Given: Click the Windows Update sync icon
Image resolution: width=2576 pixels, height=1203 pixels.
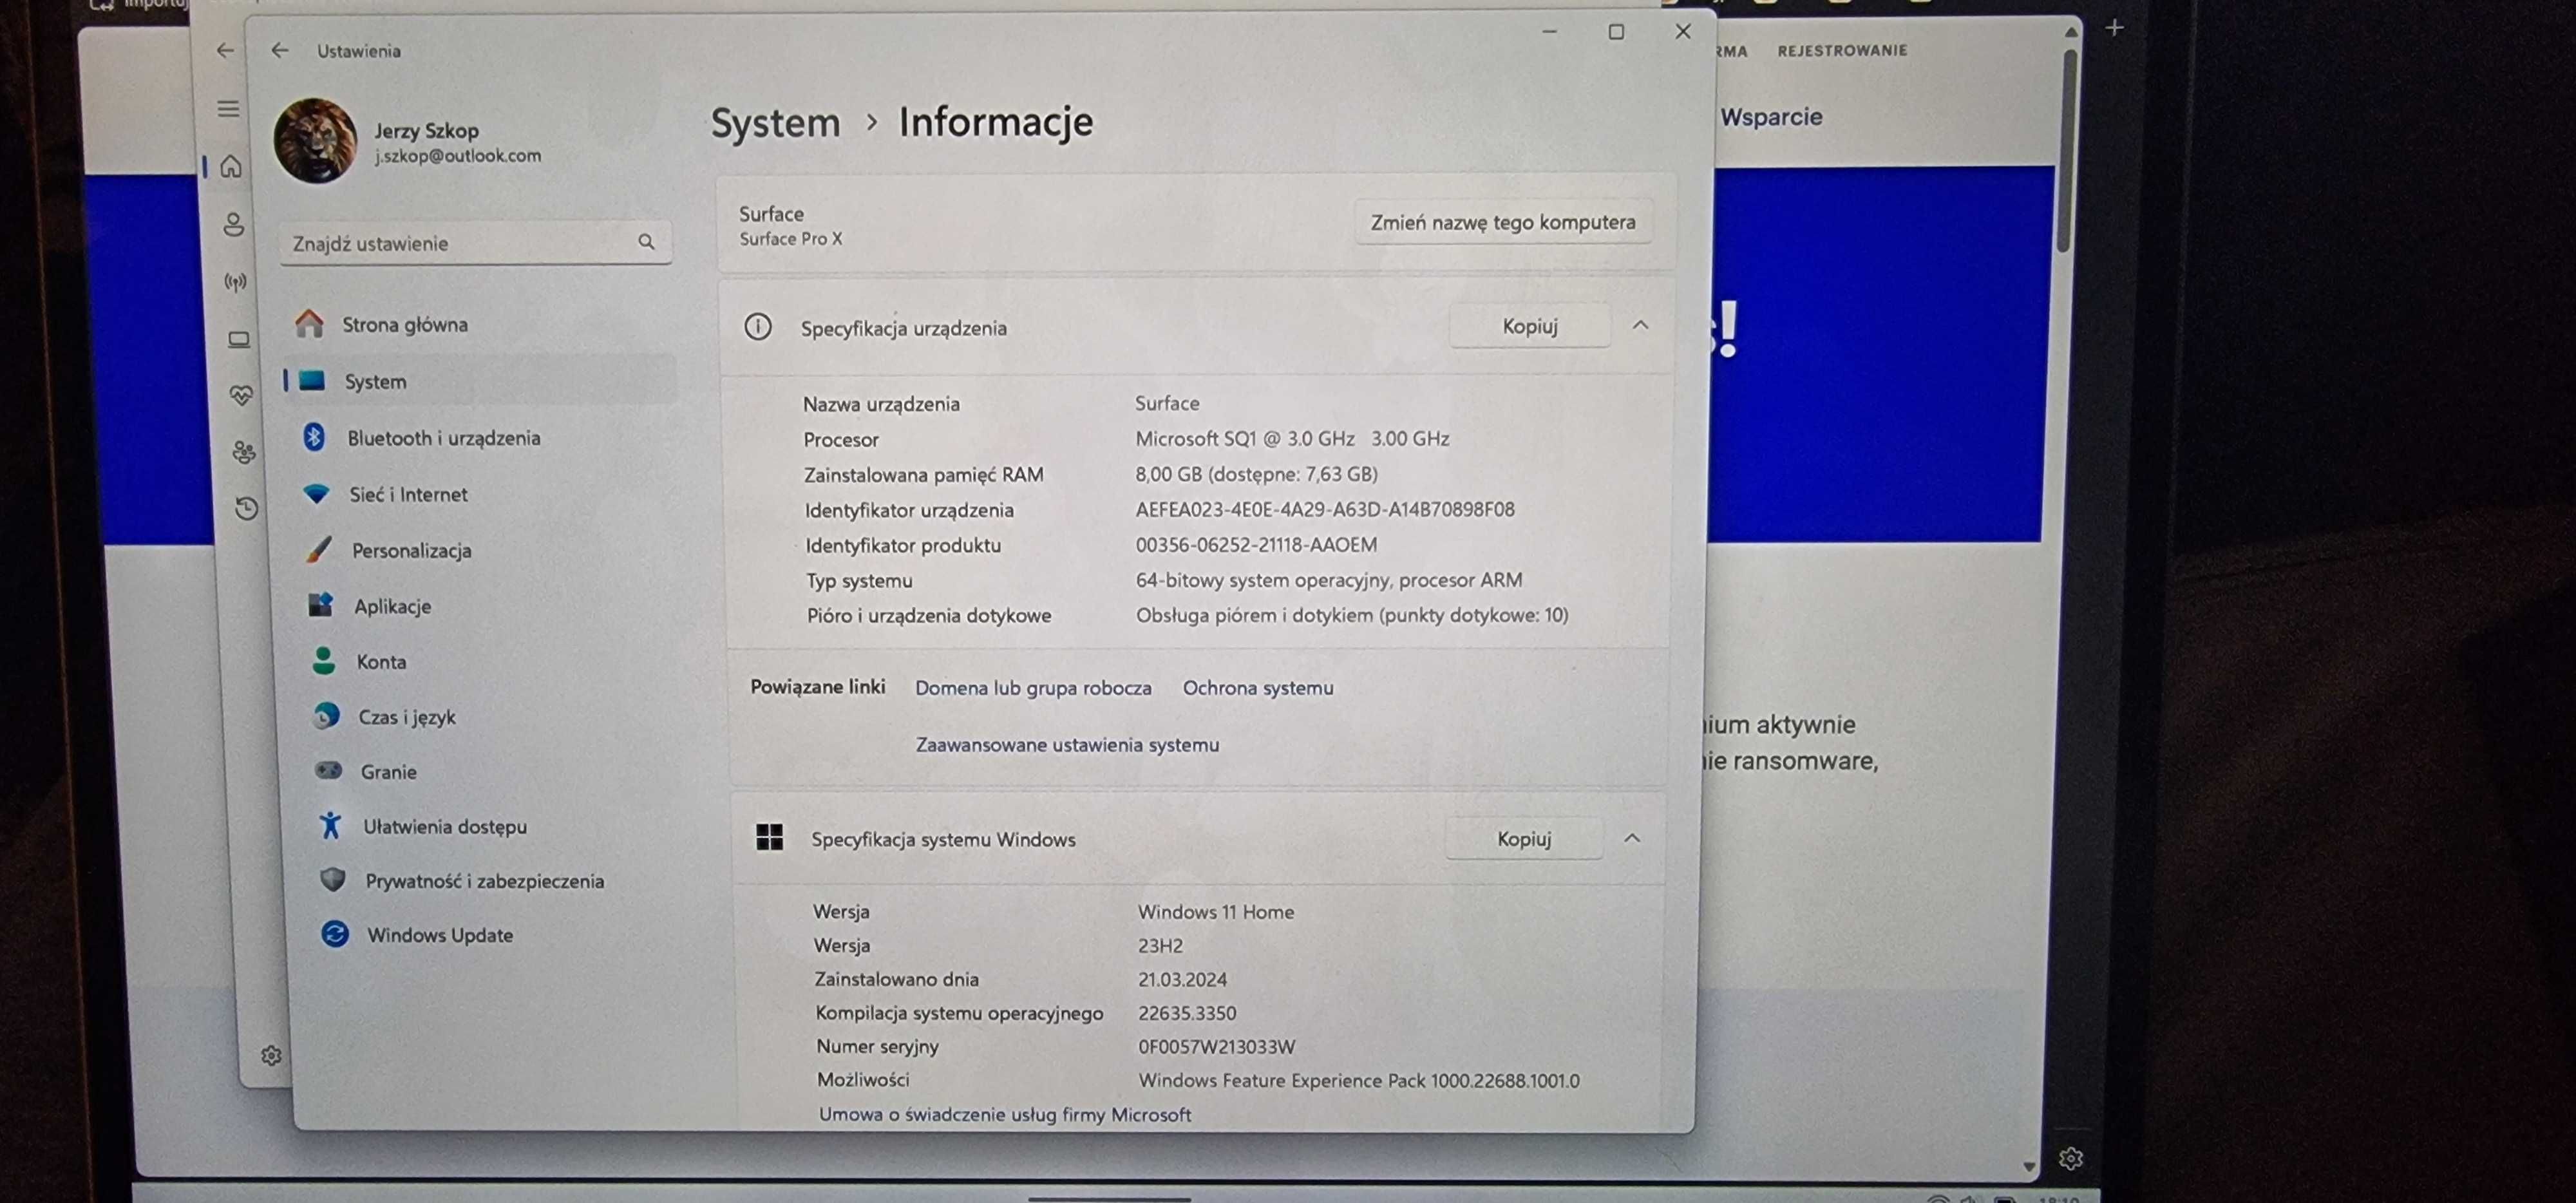Looking at the screenshot, I should coord(335,933).
